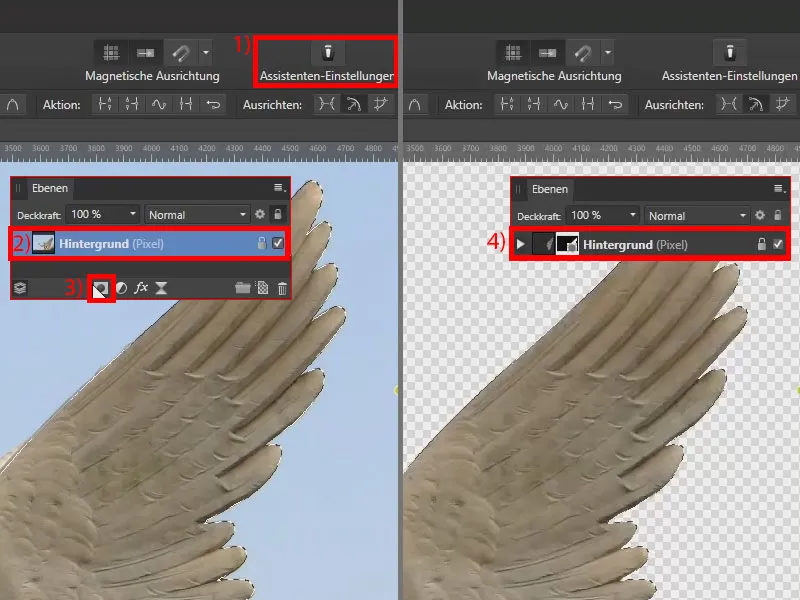Select the curve node mode icon before Aktion, left screenshot
800x600 pixels.
tap(13, 105)
